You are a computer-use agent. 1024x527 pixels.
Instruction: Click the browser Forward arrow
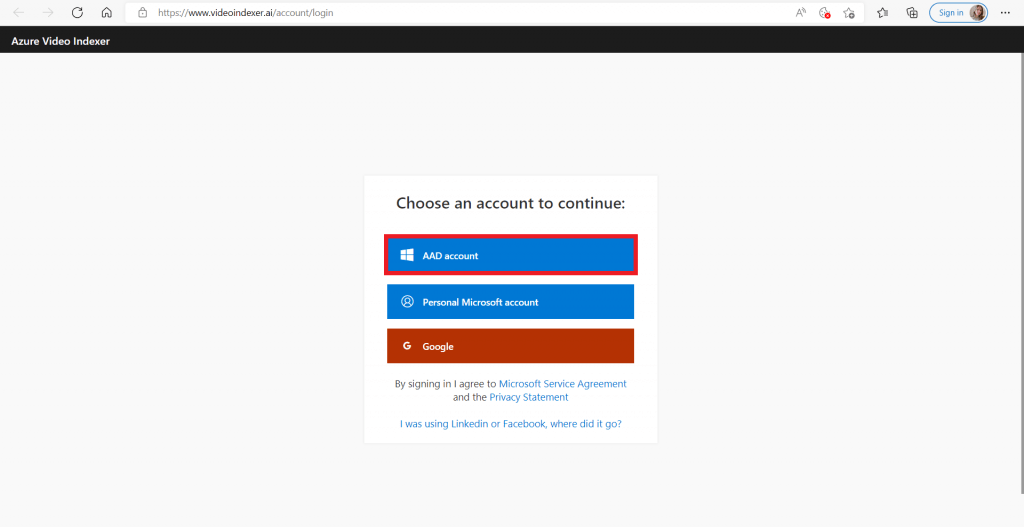(x=48, y=13)
